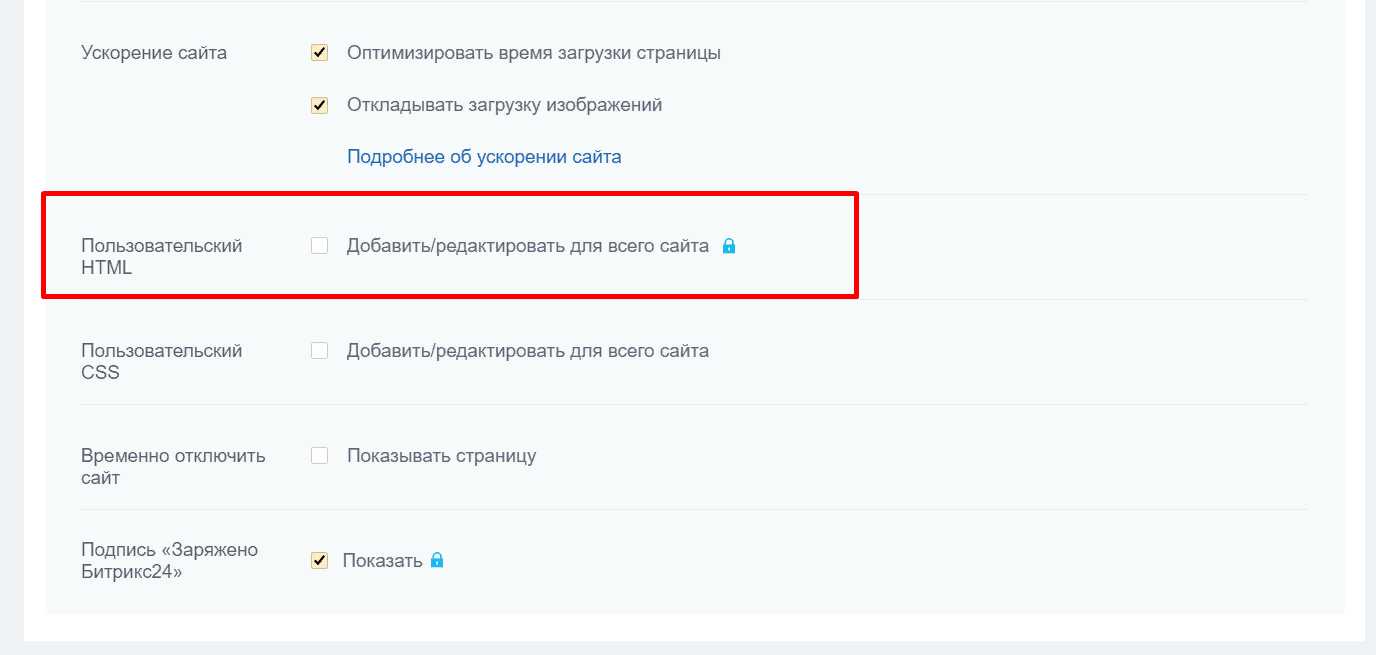
Task: Click the «Показывать страницу» label text
Action: pyautogui.click(x=441, y=456)
